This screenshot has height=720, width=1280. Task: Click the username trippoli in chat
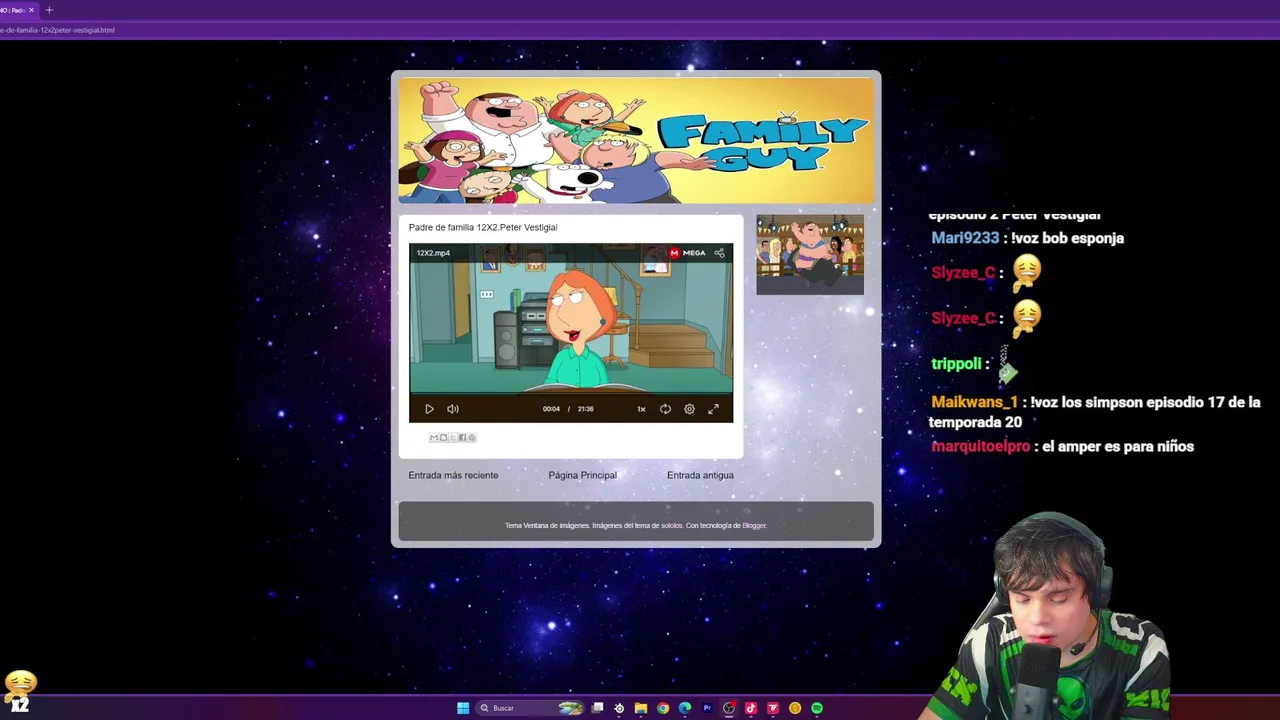pos(956,364)
